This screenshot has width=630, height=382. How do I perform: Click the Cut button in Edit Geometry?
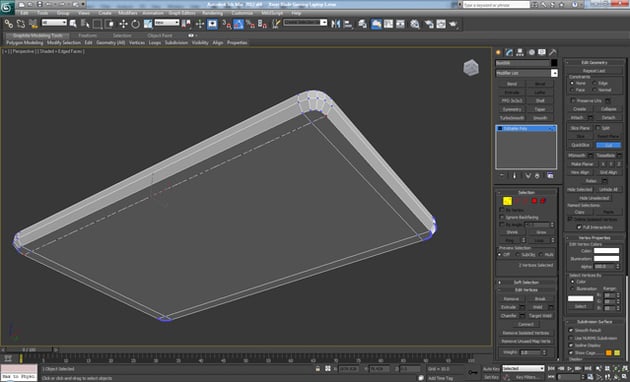click(608, 145)
